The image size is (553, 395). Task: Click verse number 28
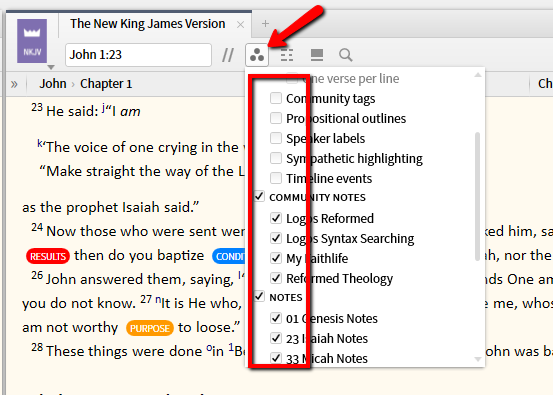[x=37, y=347]
